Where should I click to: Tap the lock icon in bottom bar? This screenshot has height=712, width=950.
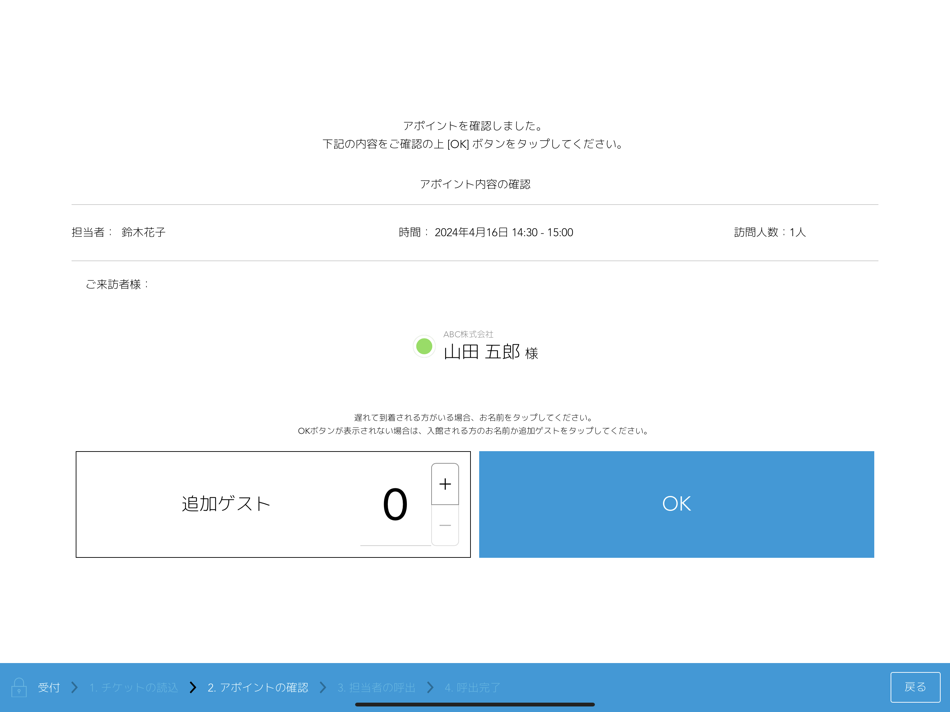tap(19, 687)
